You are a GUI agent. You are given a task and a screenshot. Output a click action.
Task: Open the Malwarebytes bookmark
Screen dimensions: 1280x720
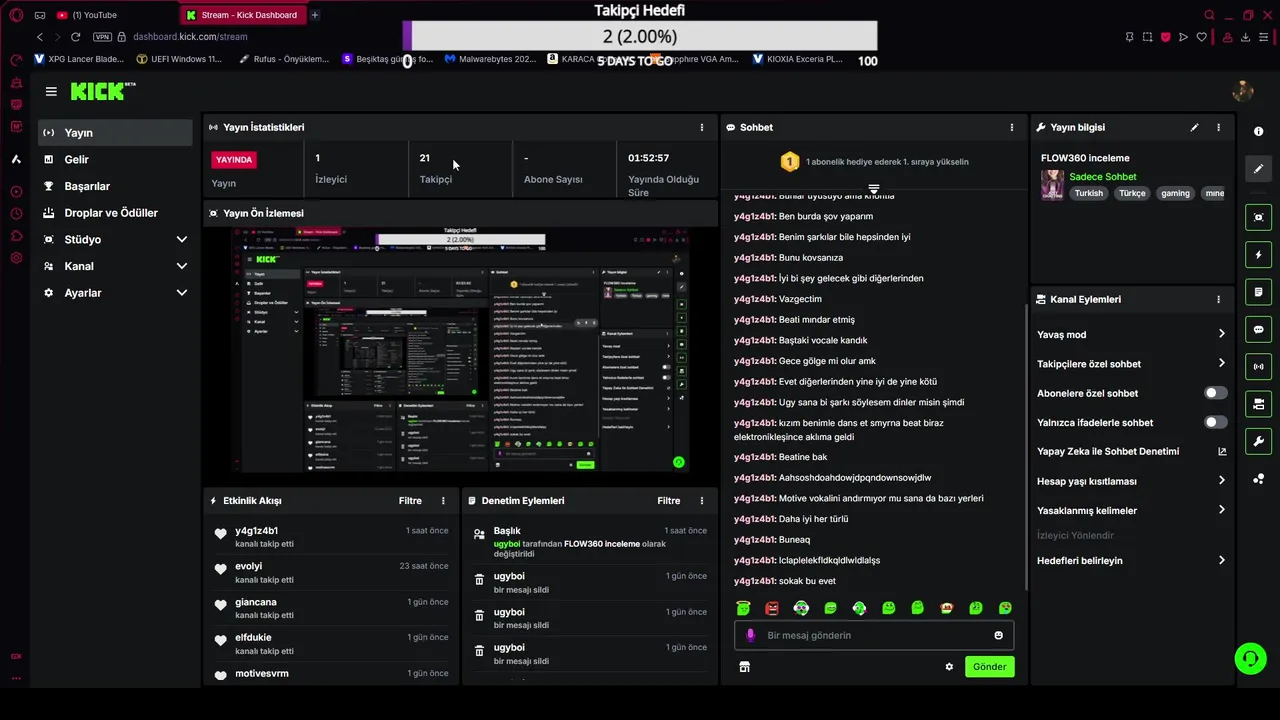point(491,59)
